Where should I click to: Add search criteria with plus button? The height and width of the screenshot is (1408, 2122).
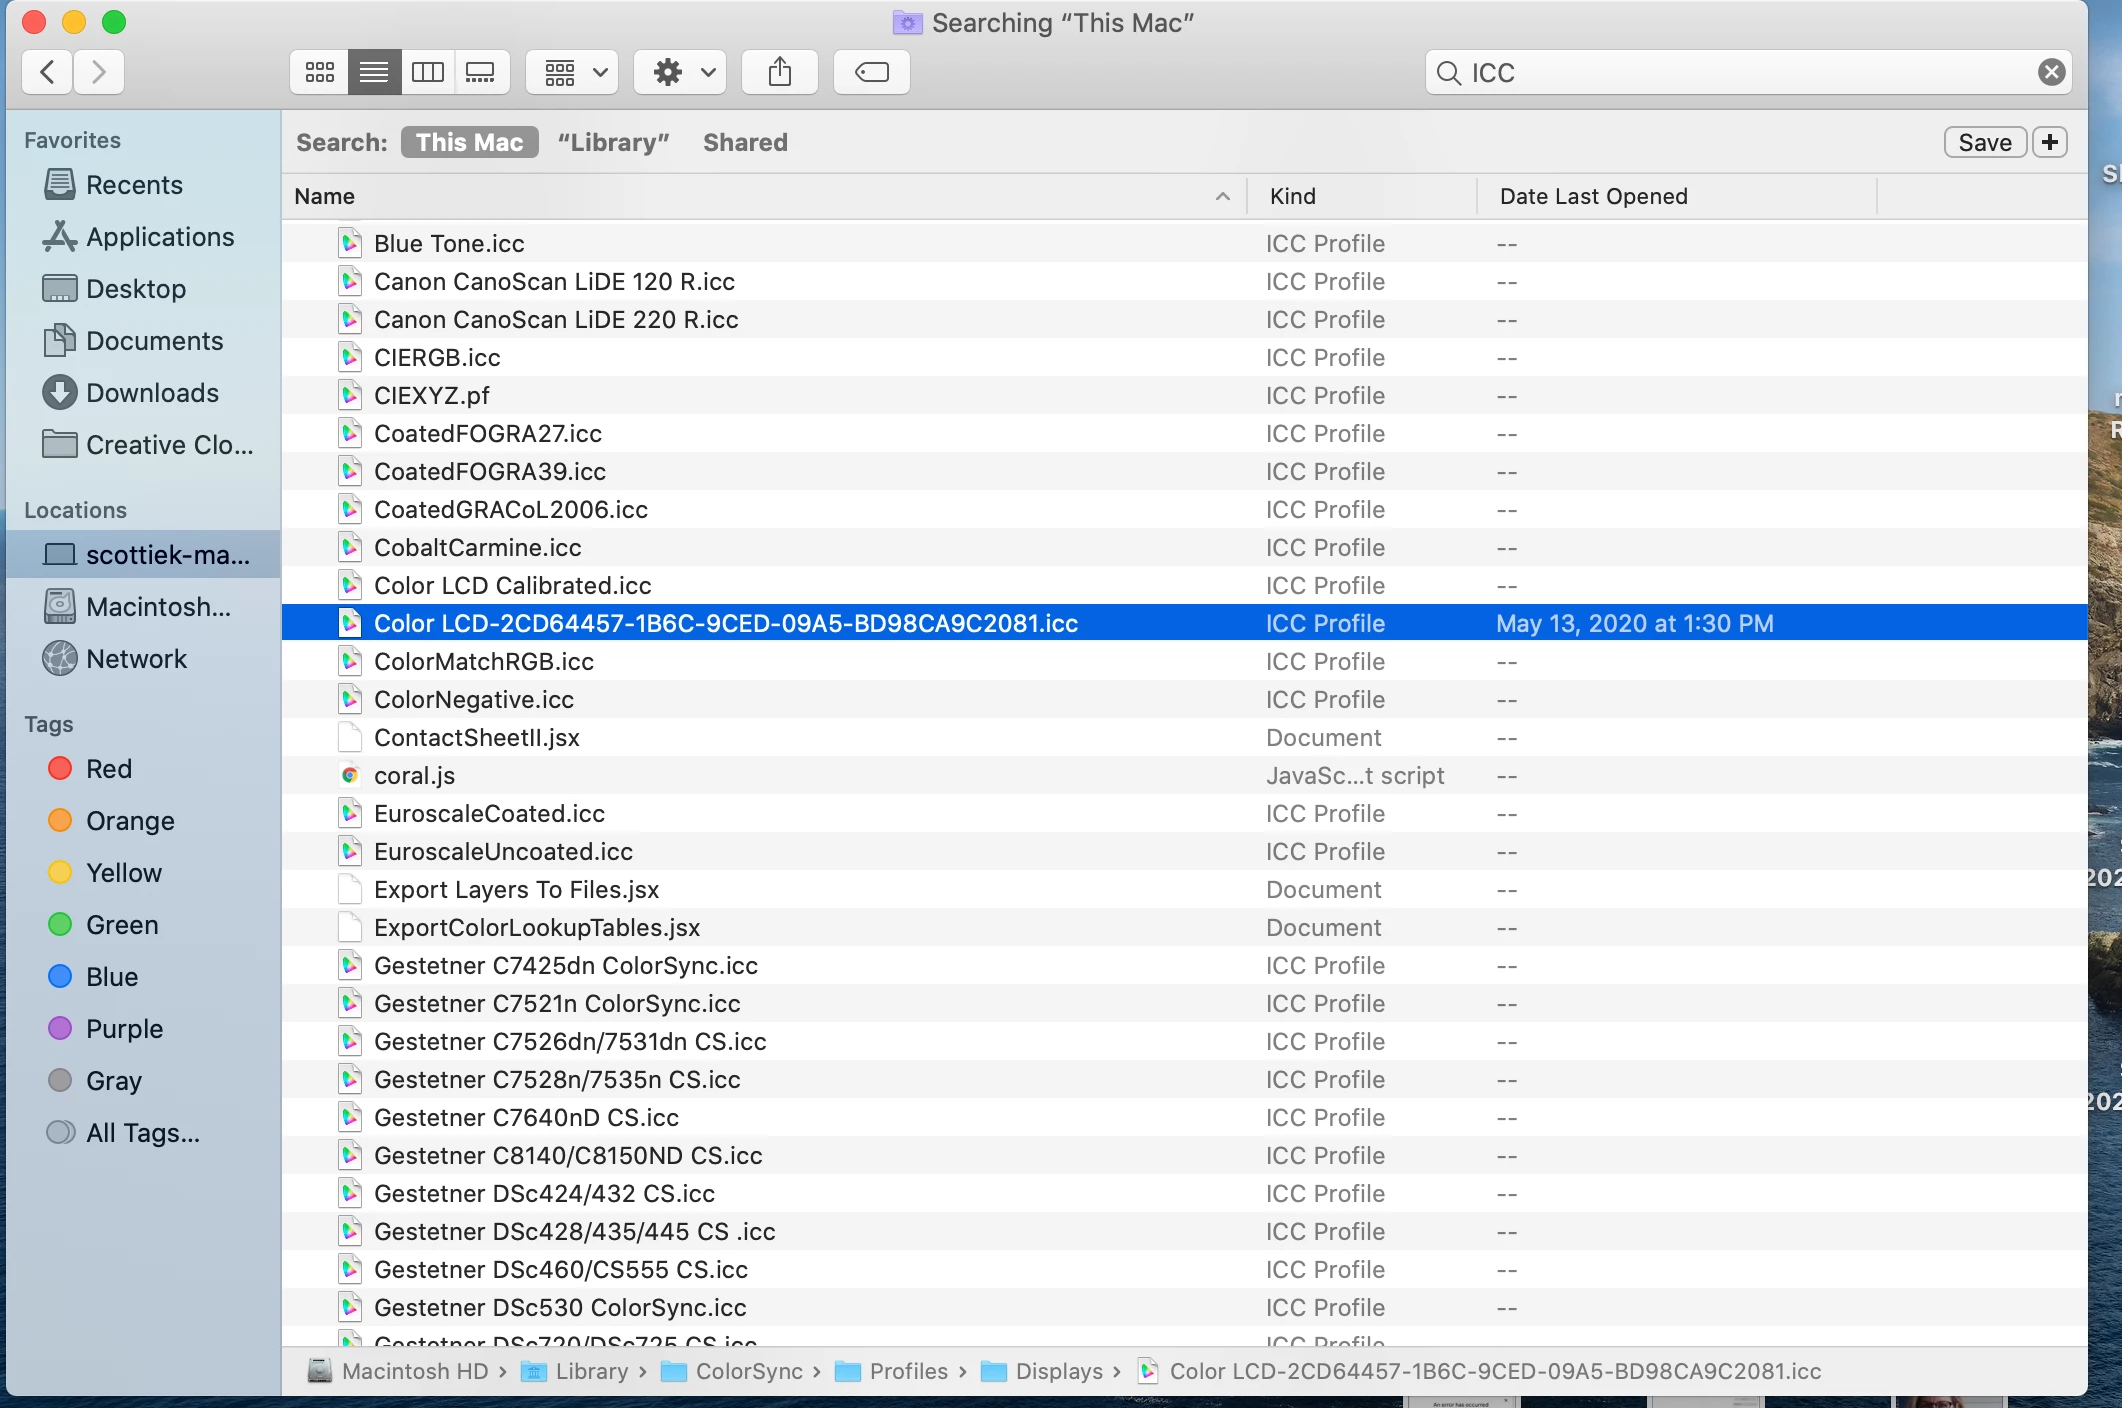coord(2050,142)
